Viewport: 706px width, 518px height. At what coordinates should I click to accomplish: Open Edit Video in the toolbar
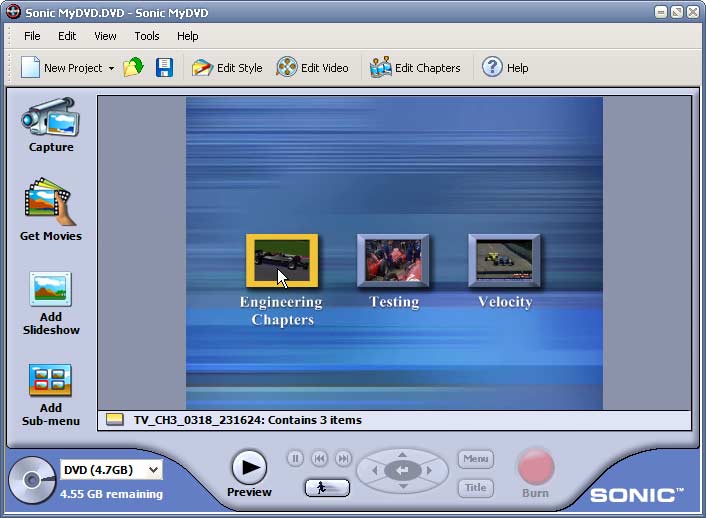tap(312, 68)
